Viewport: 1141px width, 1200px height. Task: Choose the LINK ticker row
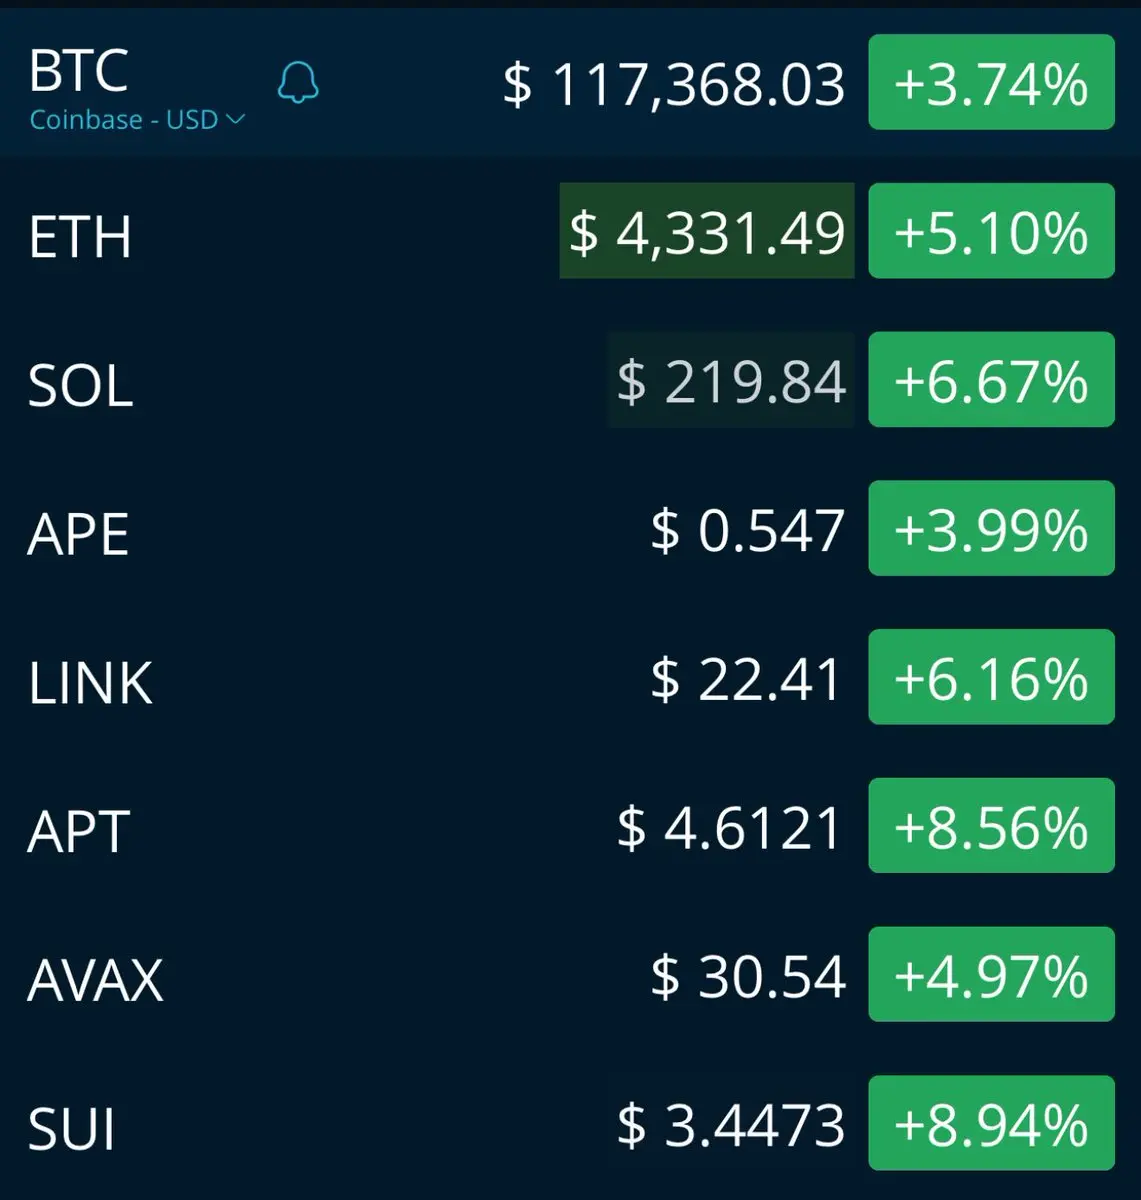point(570,678)
